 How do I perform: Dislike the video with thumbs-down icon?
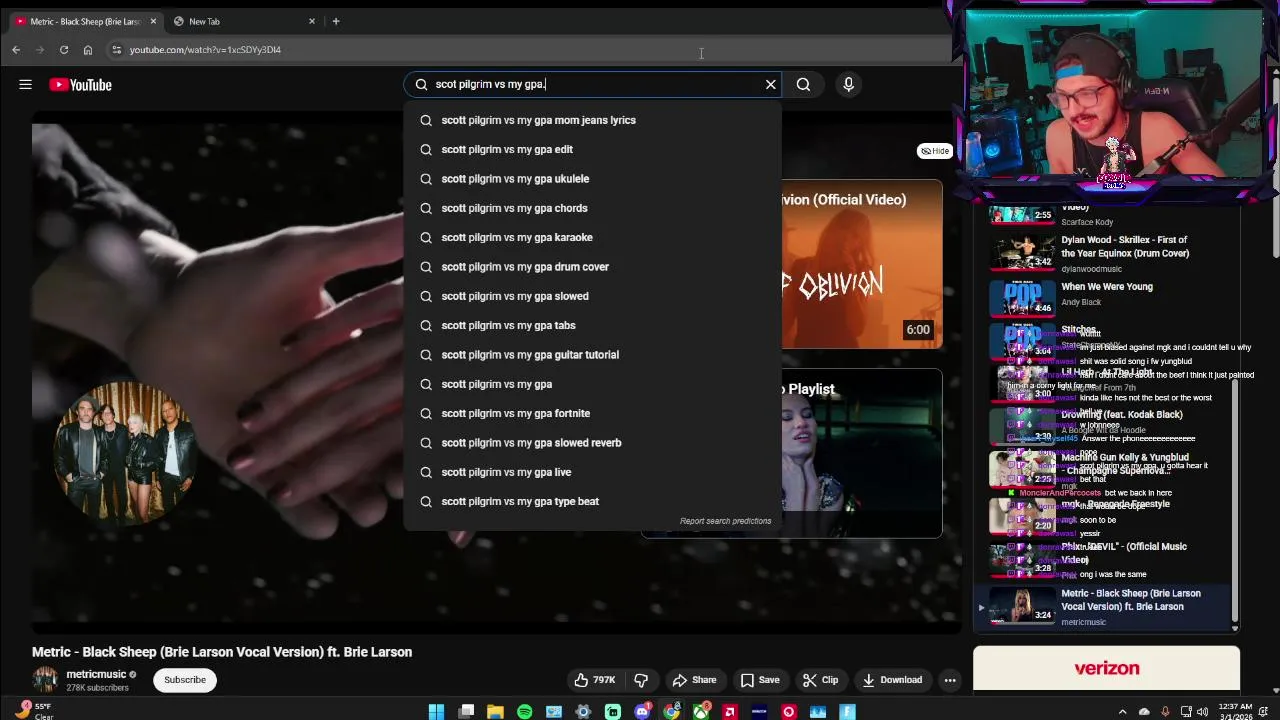click(x=641, y=680)
